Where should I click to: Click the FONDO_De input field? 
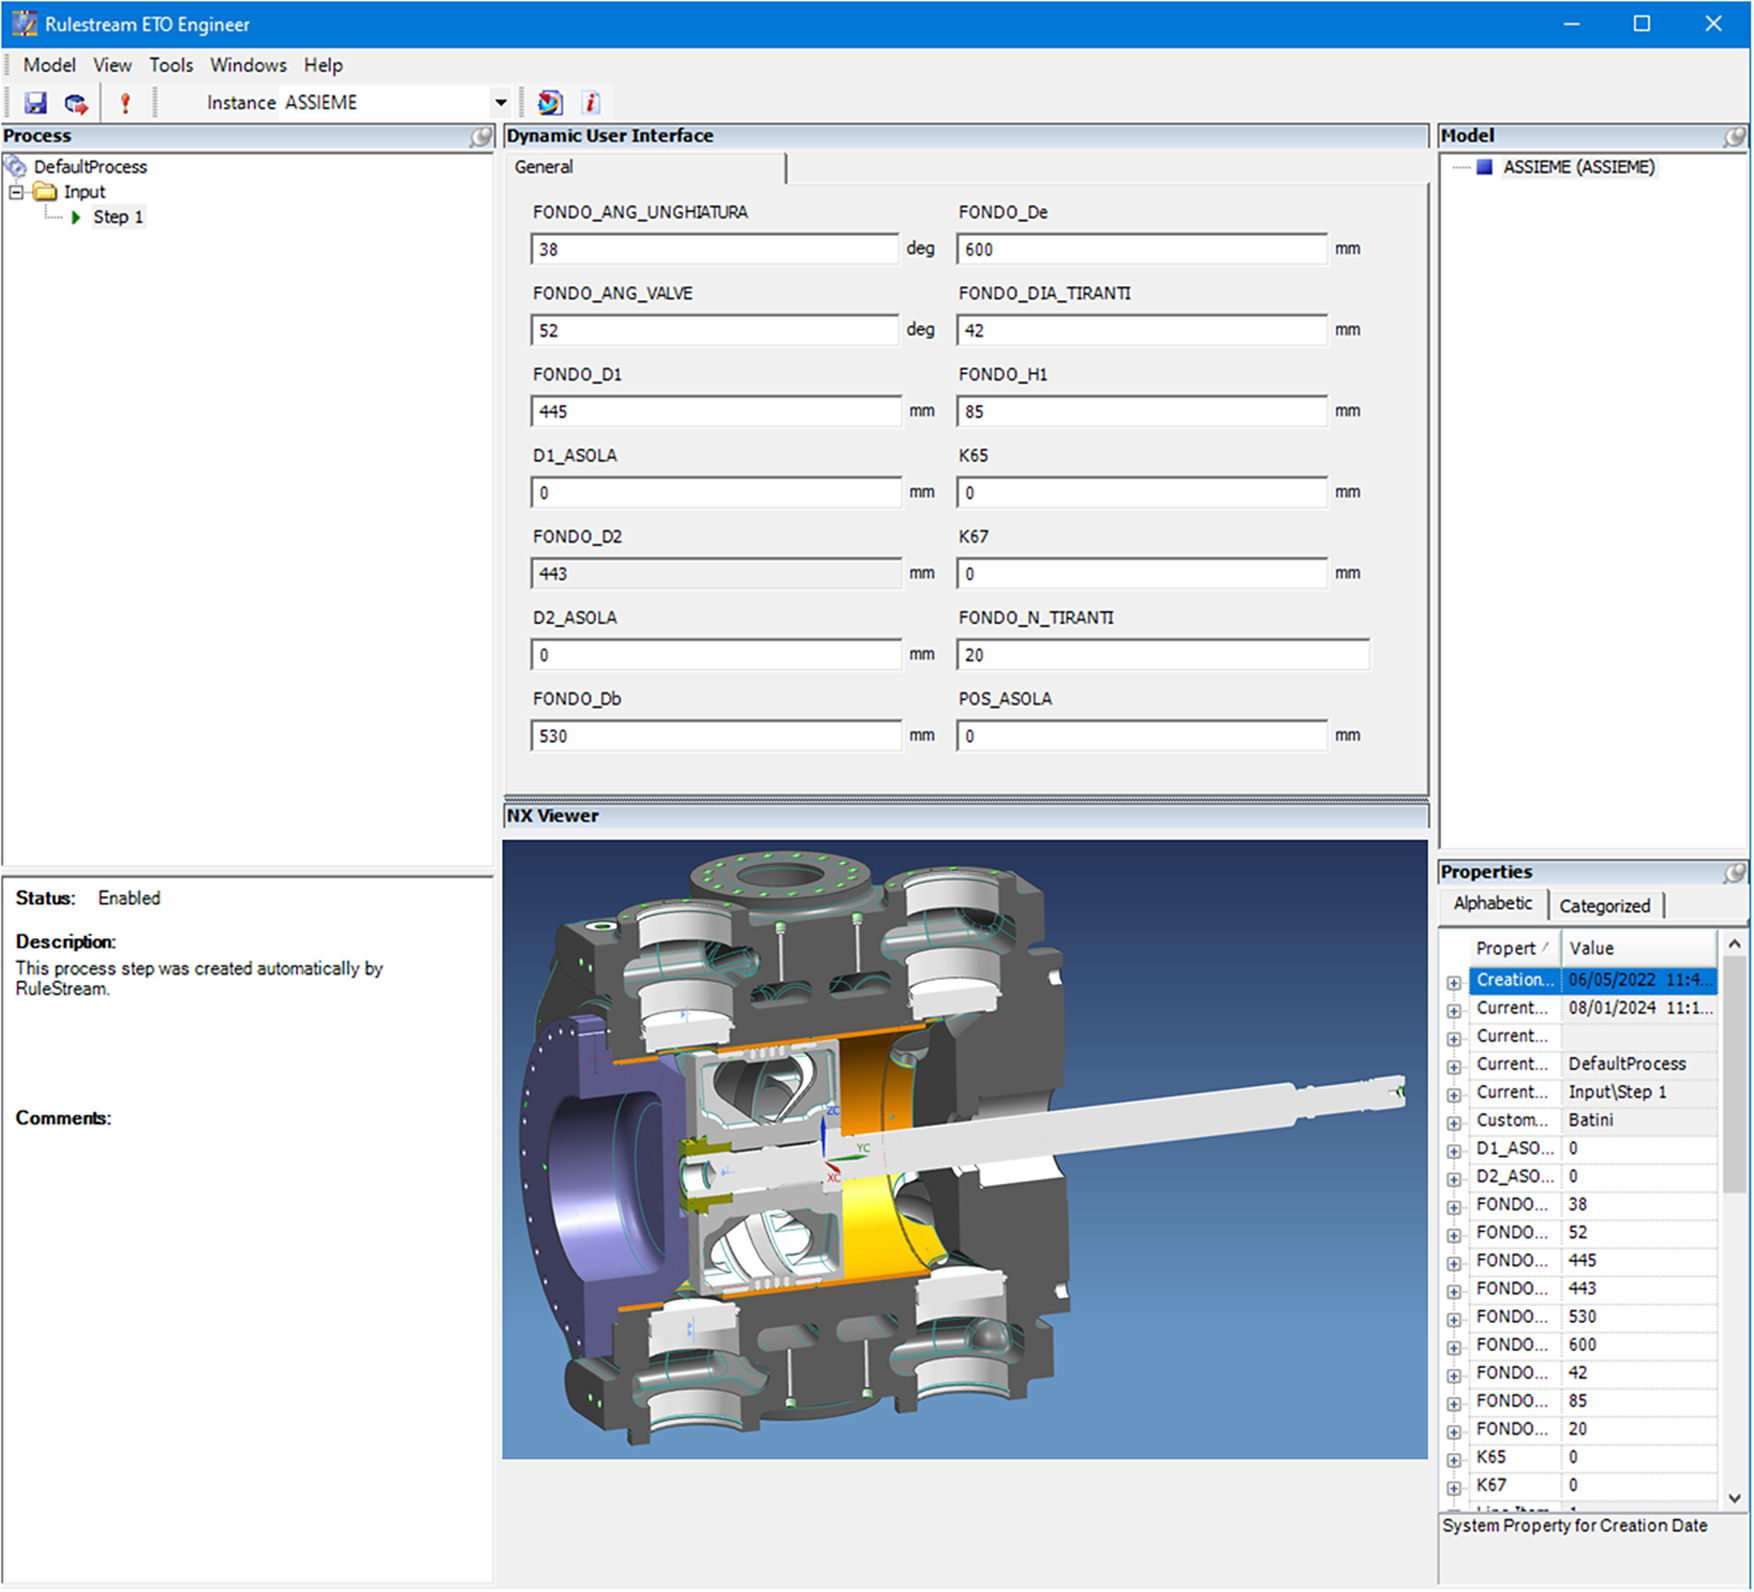tap(1142, 249)
